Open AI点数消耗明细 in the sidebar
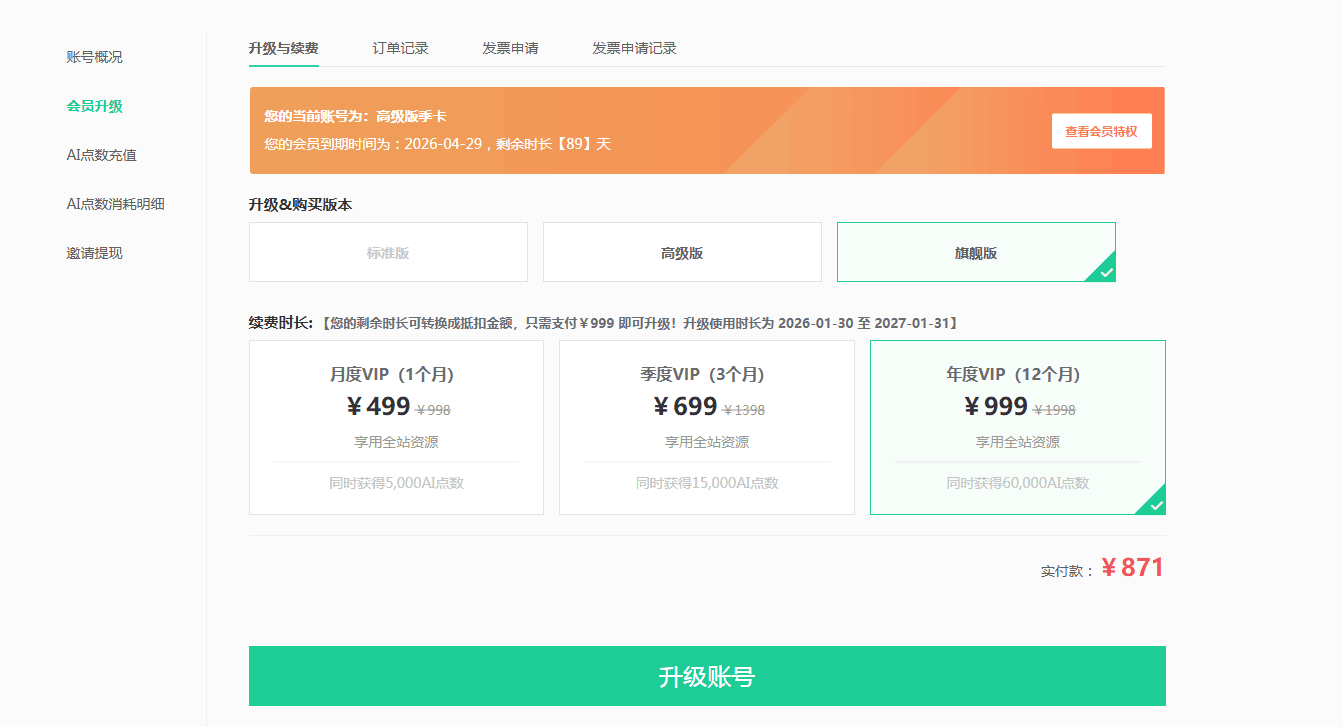Screen dimensions: 1343x727 [115, 204]
